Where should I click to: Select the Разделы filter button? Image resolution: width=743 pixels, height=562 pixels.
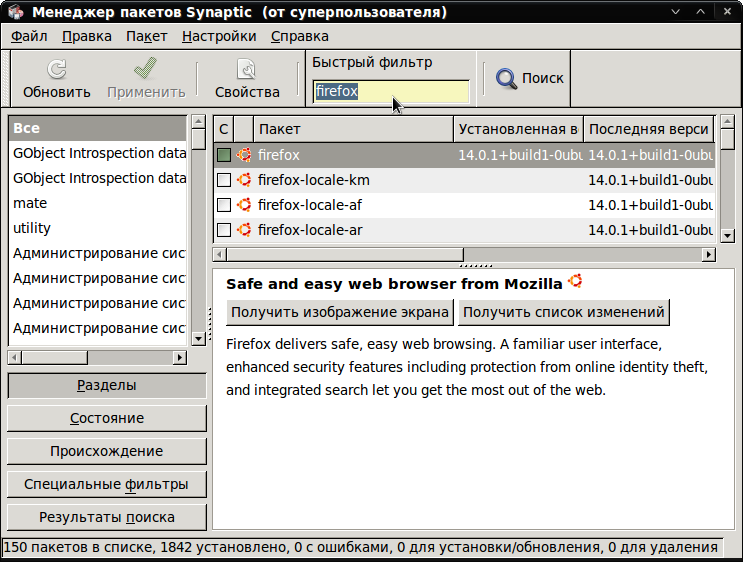[107, 385]
